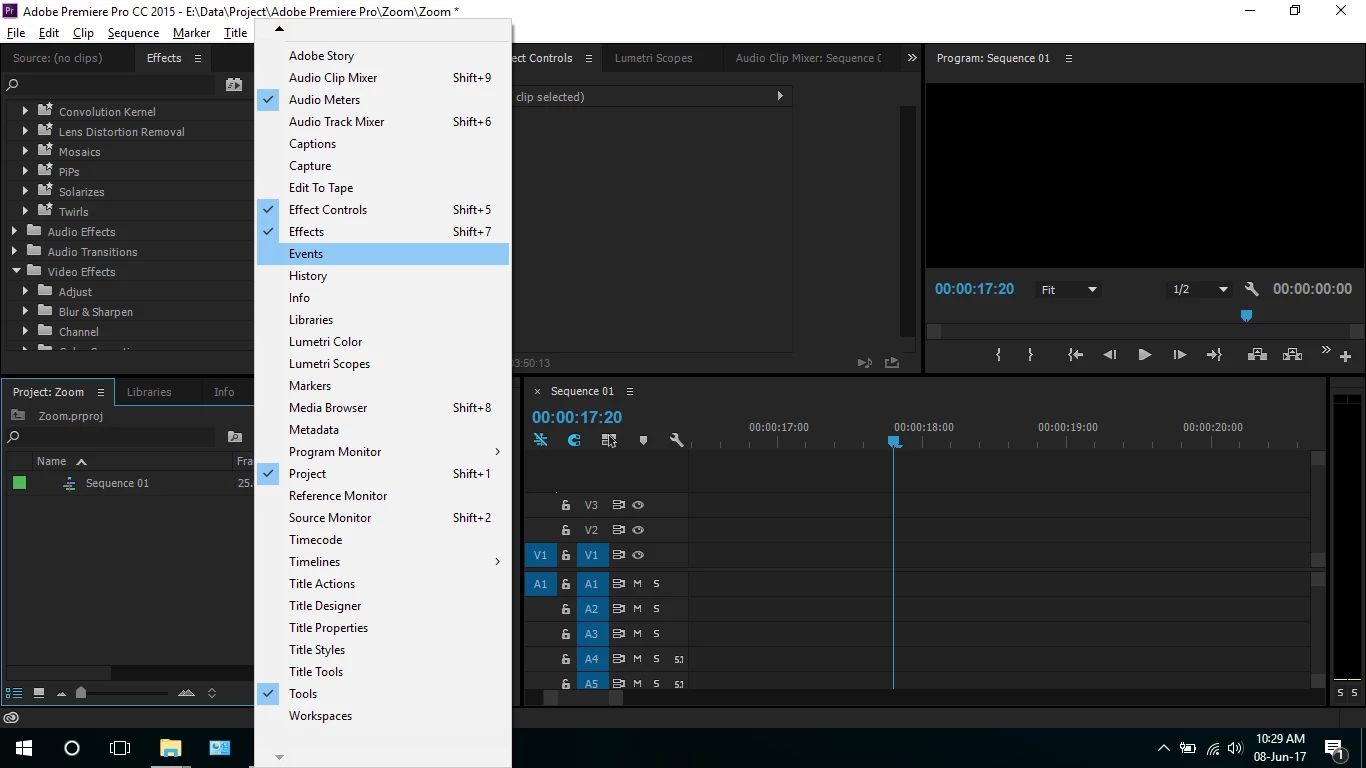
Task: Expand the Blur & Sharpen folder
Action: (26, 312)
